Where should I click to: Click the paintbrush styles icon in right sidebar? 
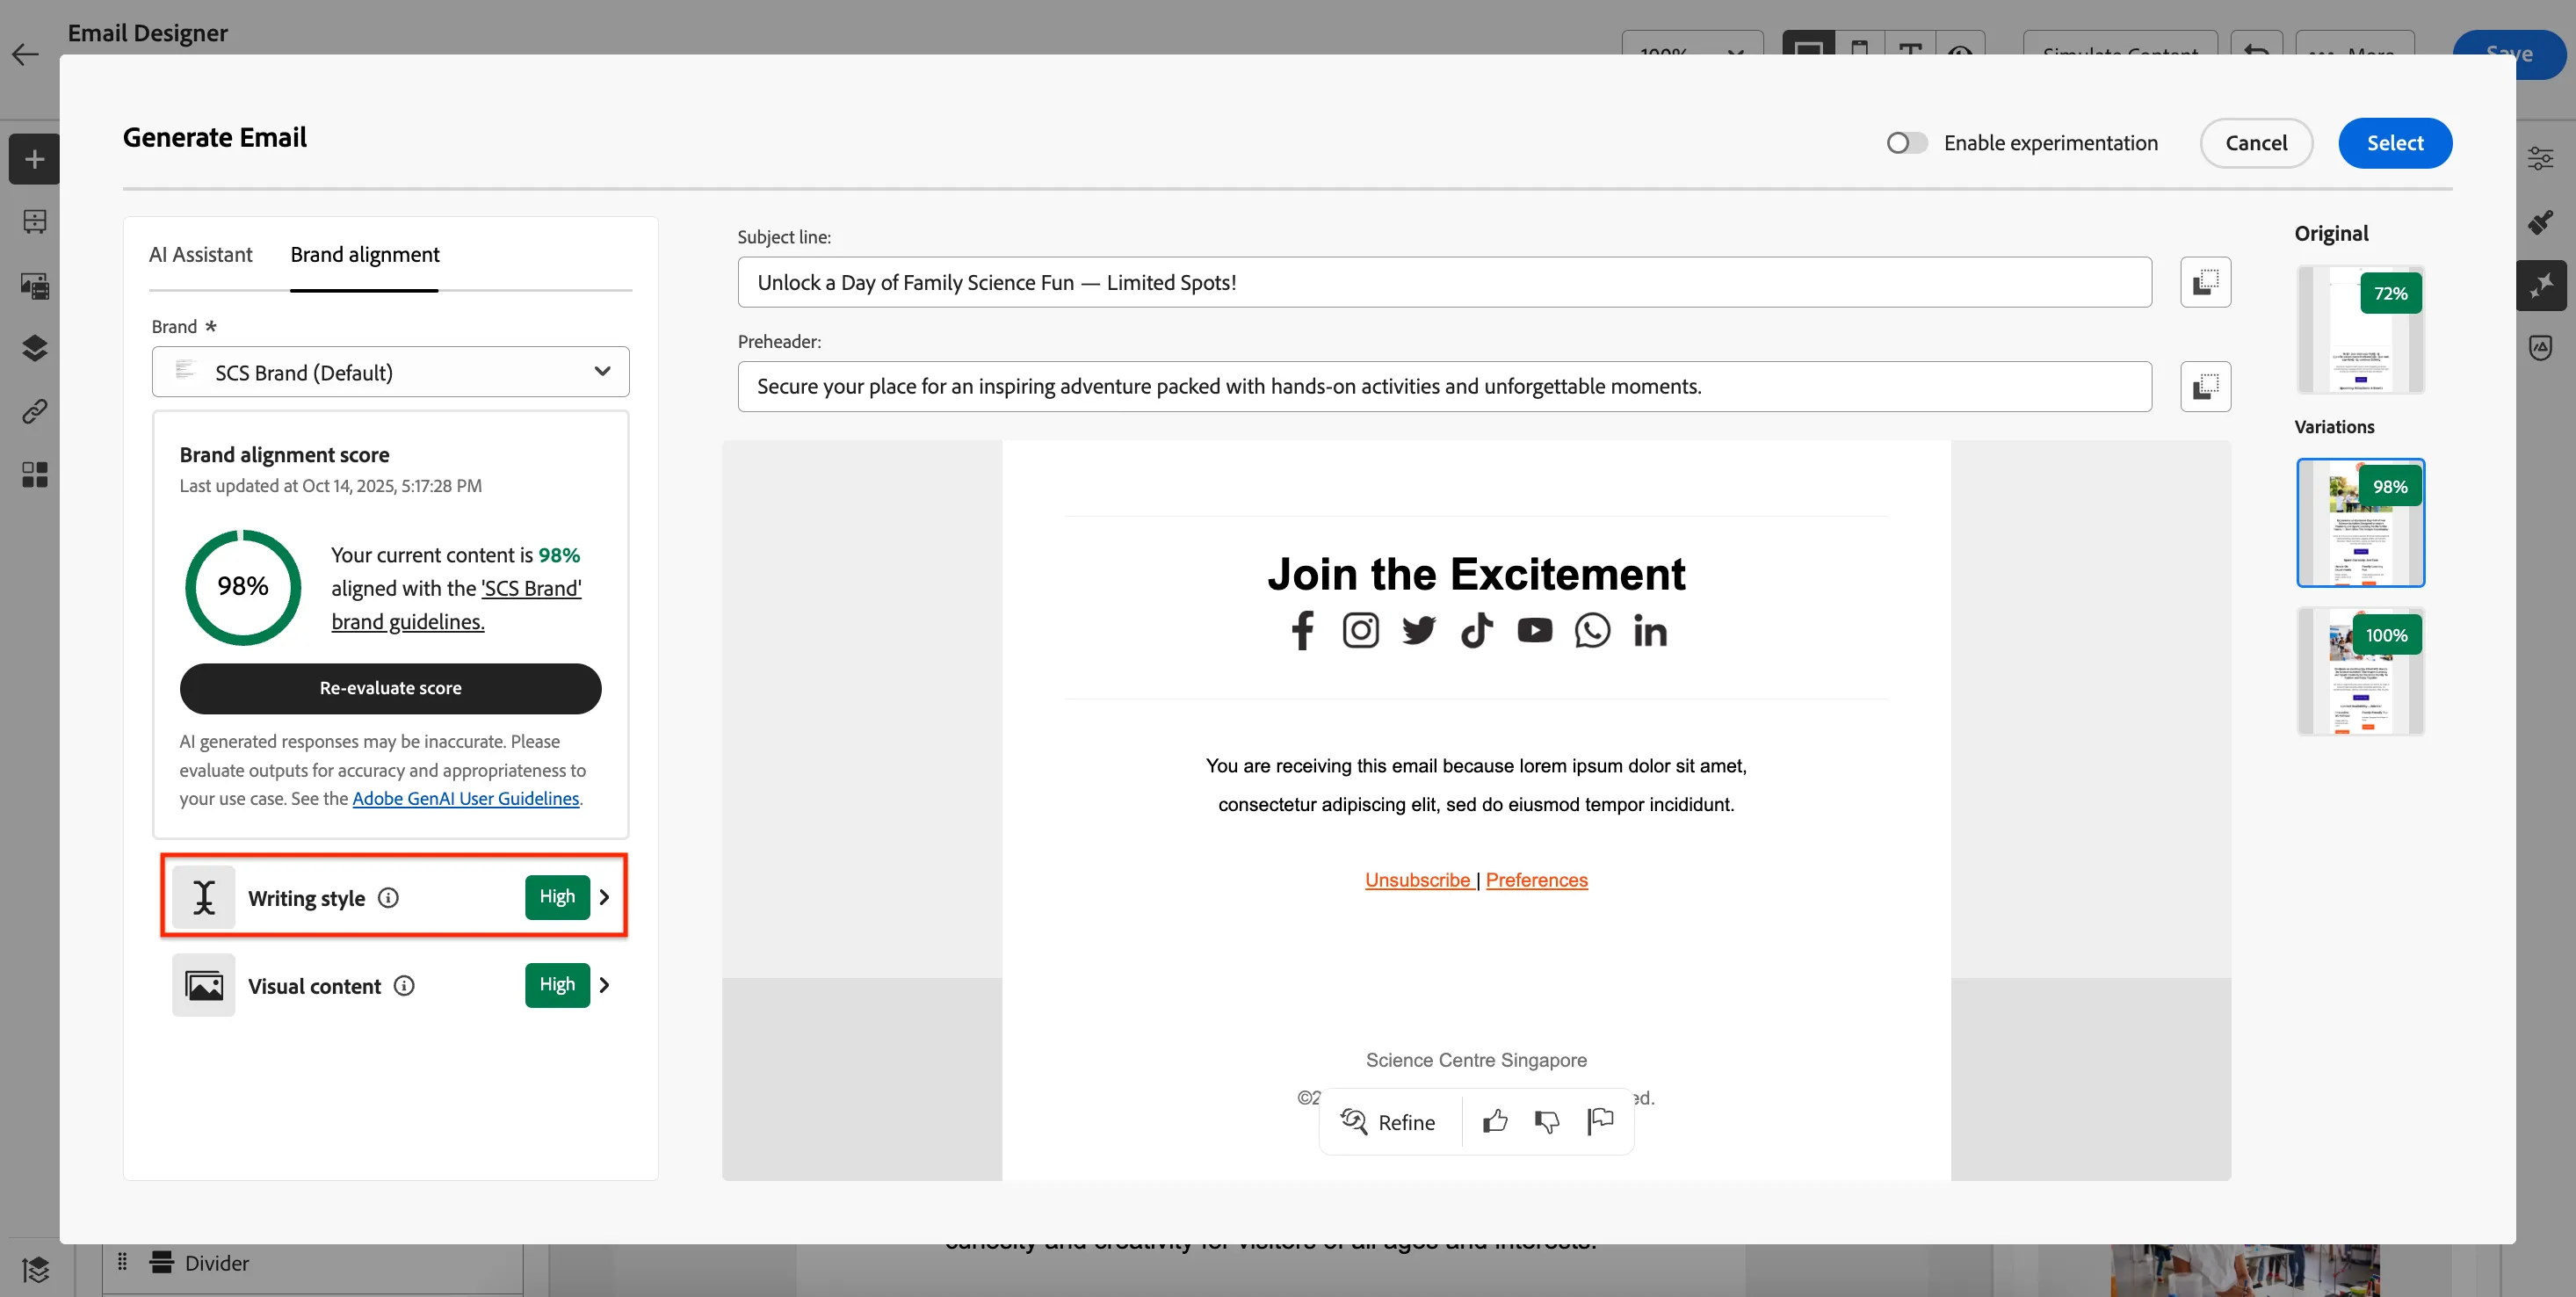click(2540, 222)
